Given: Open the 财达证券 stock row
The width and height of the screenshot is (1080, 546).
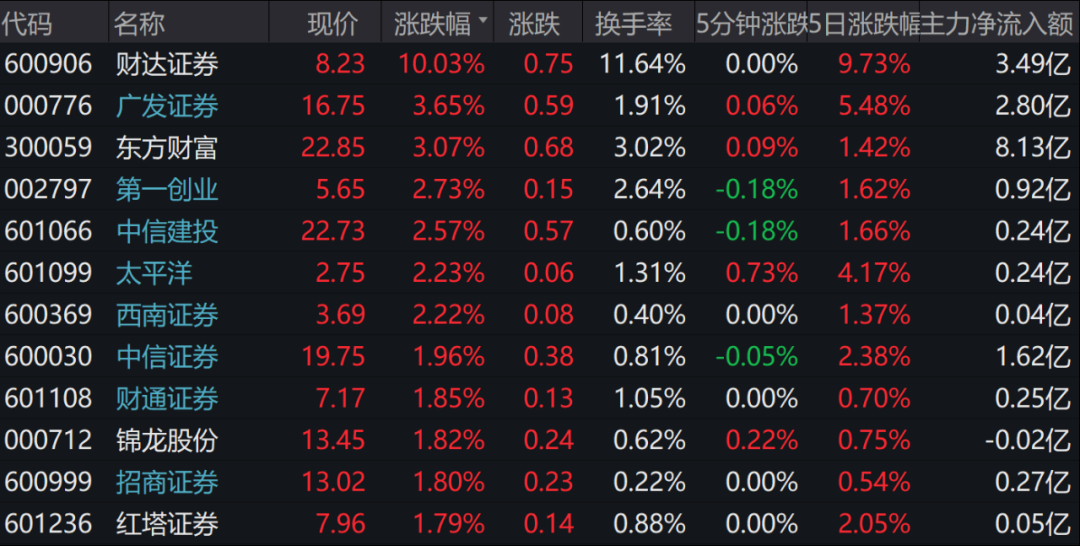Looking at the screenshot, I should point(167,65).
